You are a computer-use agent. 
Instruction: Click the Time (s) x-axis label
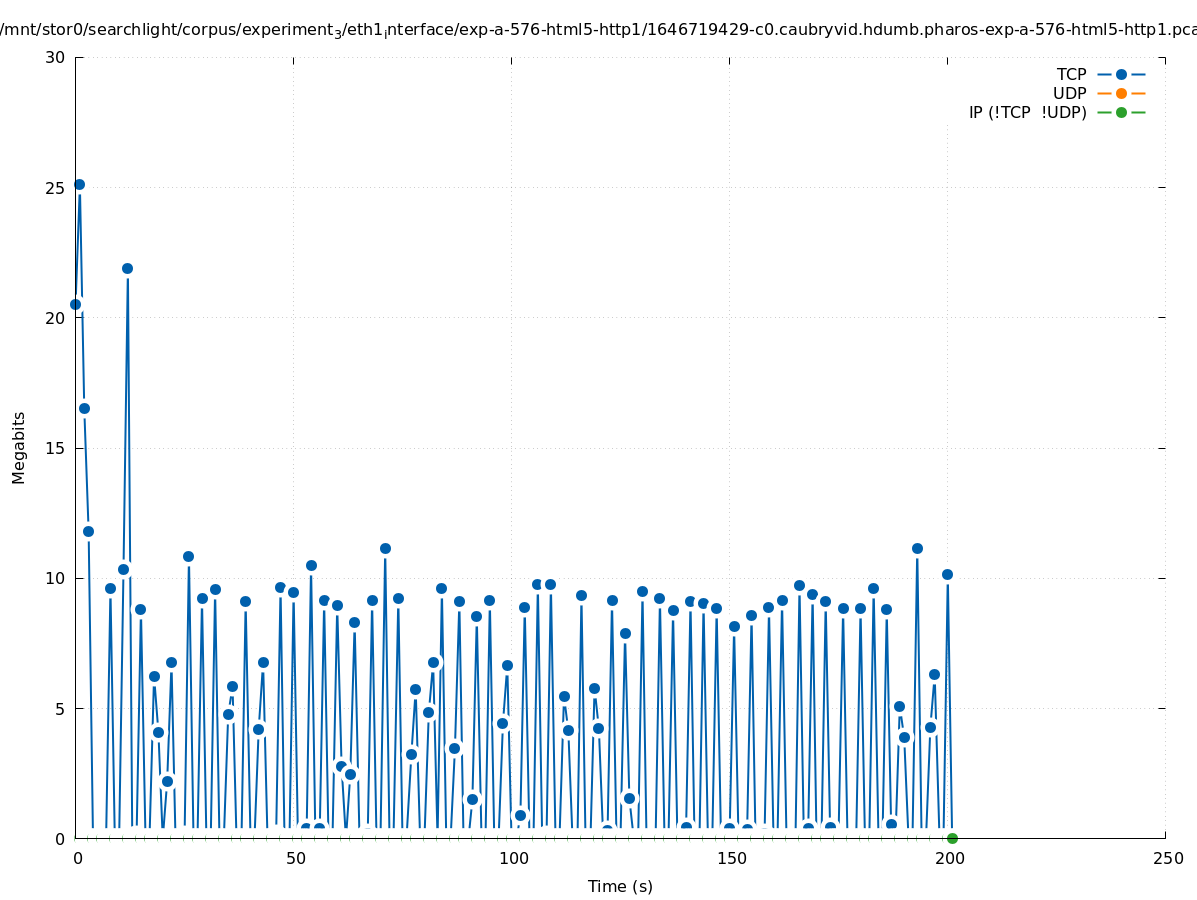[620, 886]
